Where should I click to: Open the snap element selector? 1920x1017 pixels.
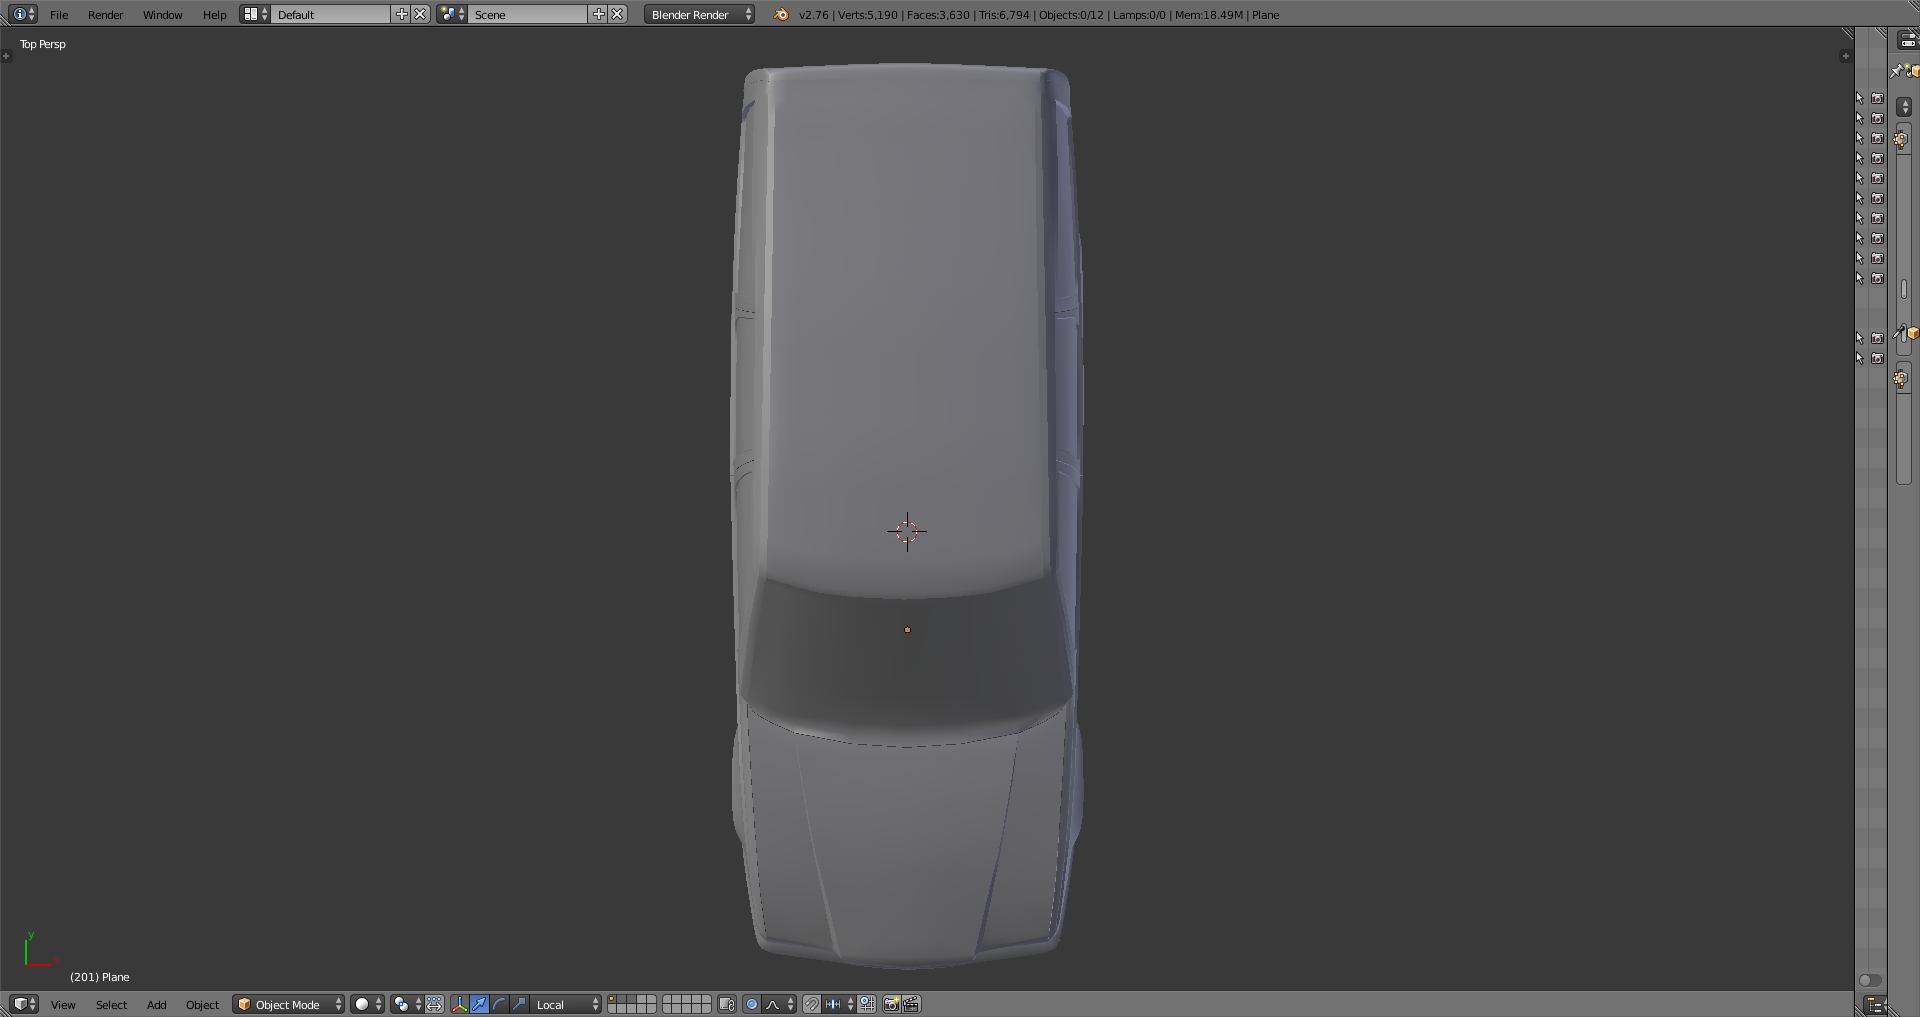839,1004
